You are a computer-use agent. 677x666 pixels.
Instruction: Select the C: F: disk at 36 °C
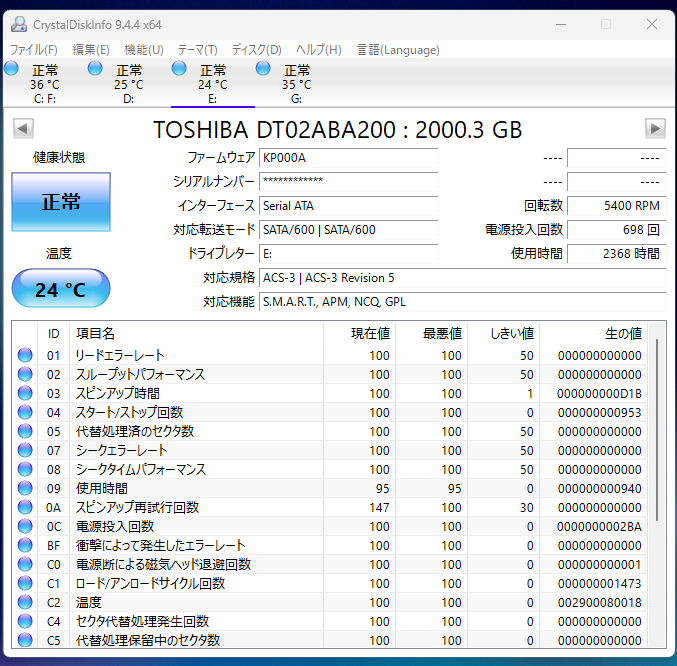[x=45, y=84]
